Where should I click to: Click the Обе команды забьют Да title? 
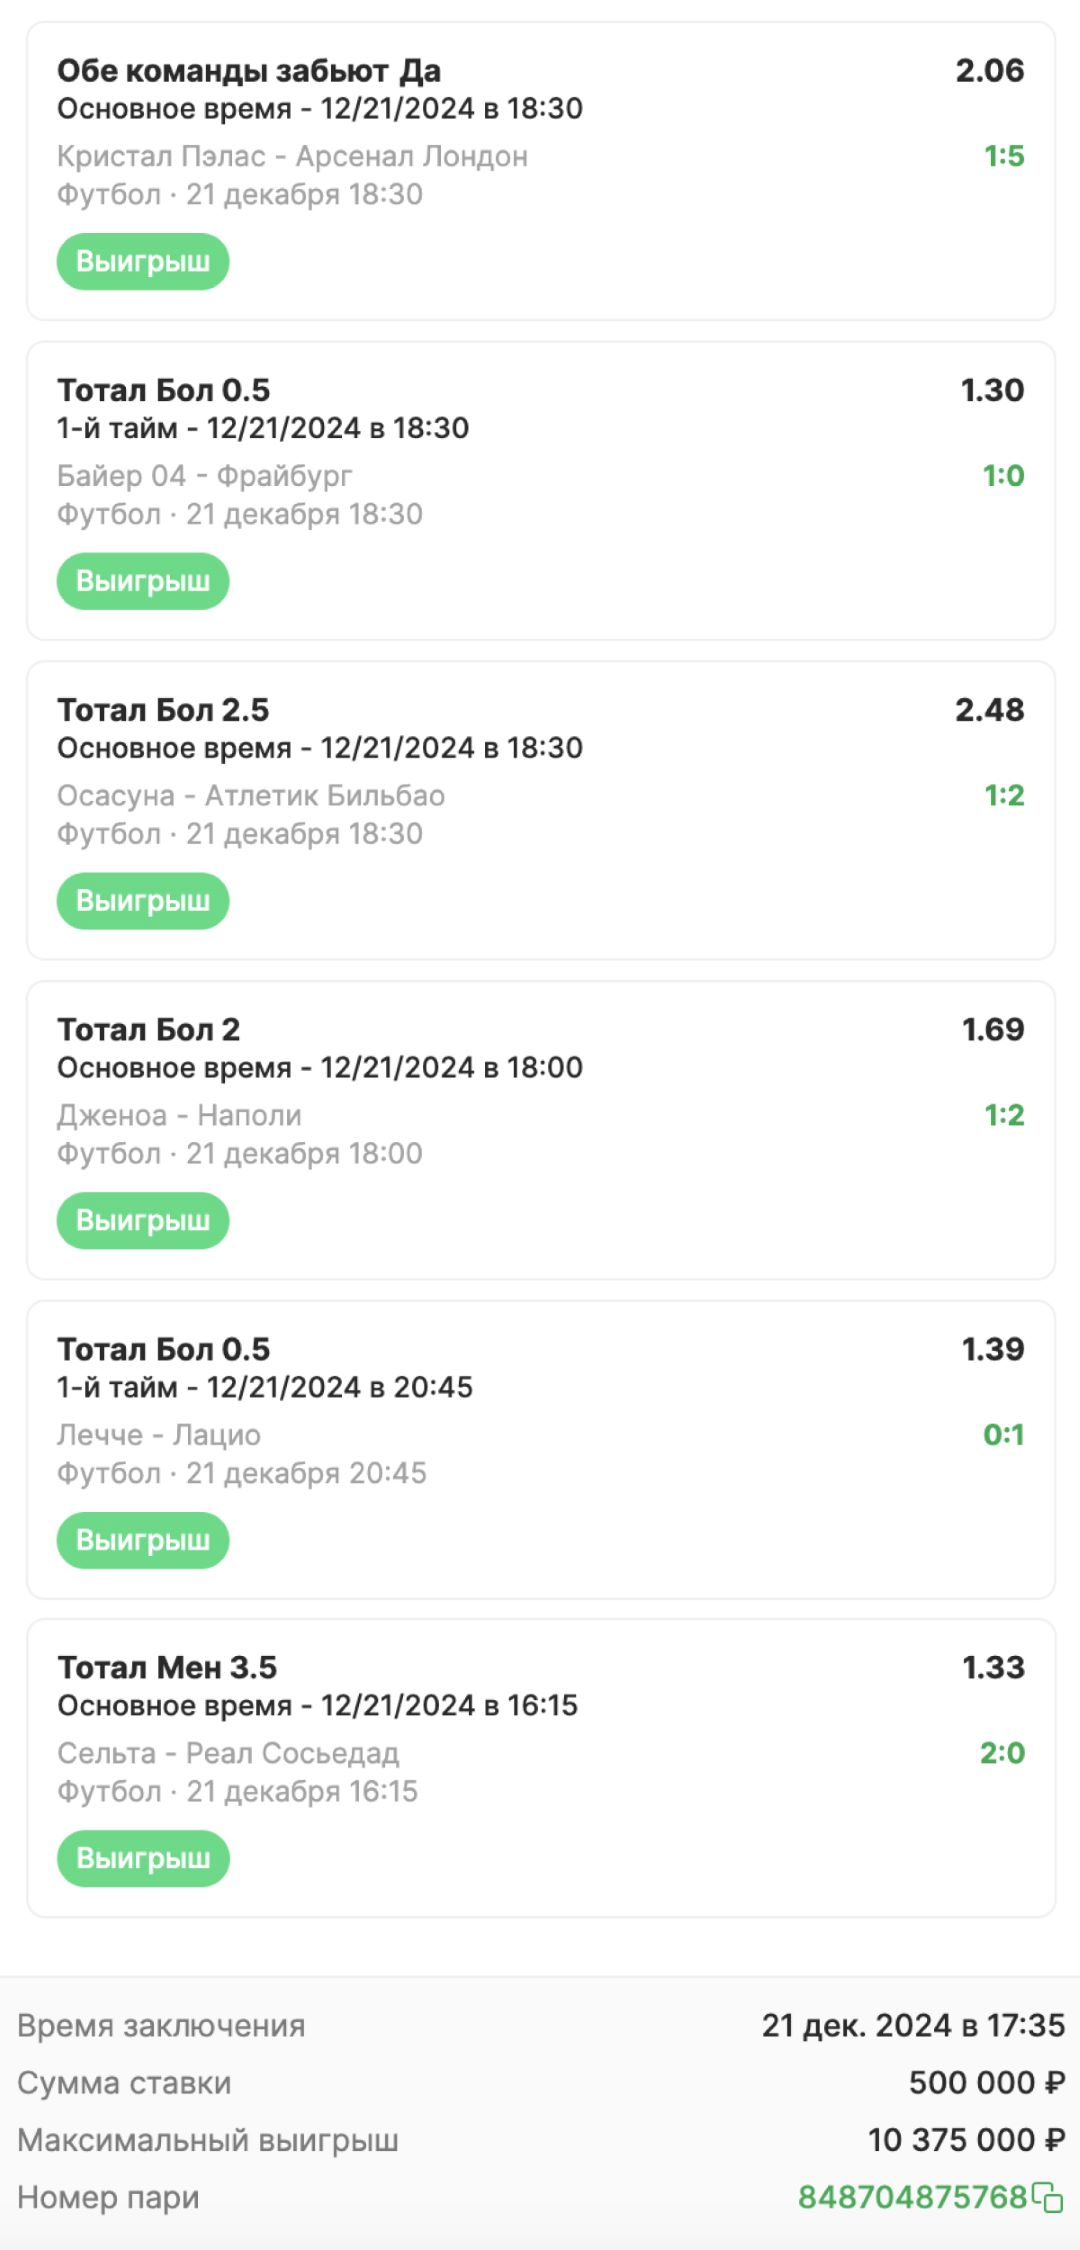pos(249,71)
